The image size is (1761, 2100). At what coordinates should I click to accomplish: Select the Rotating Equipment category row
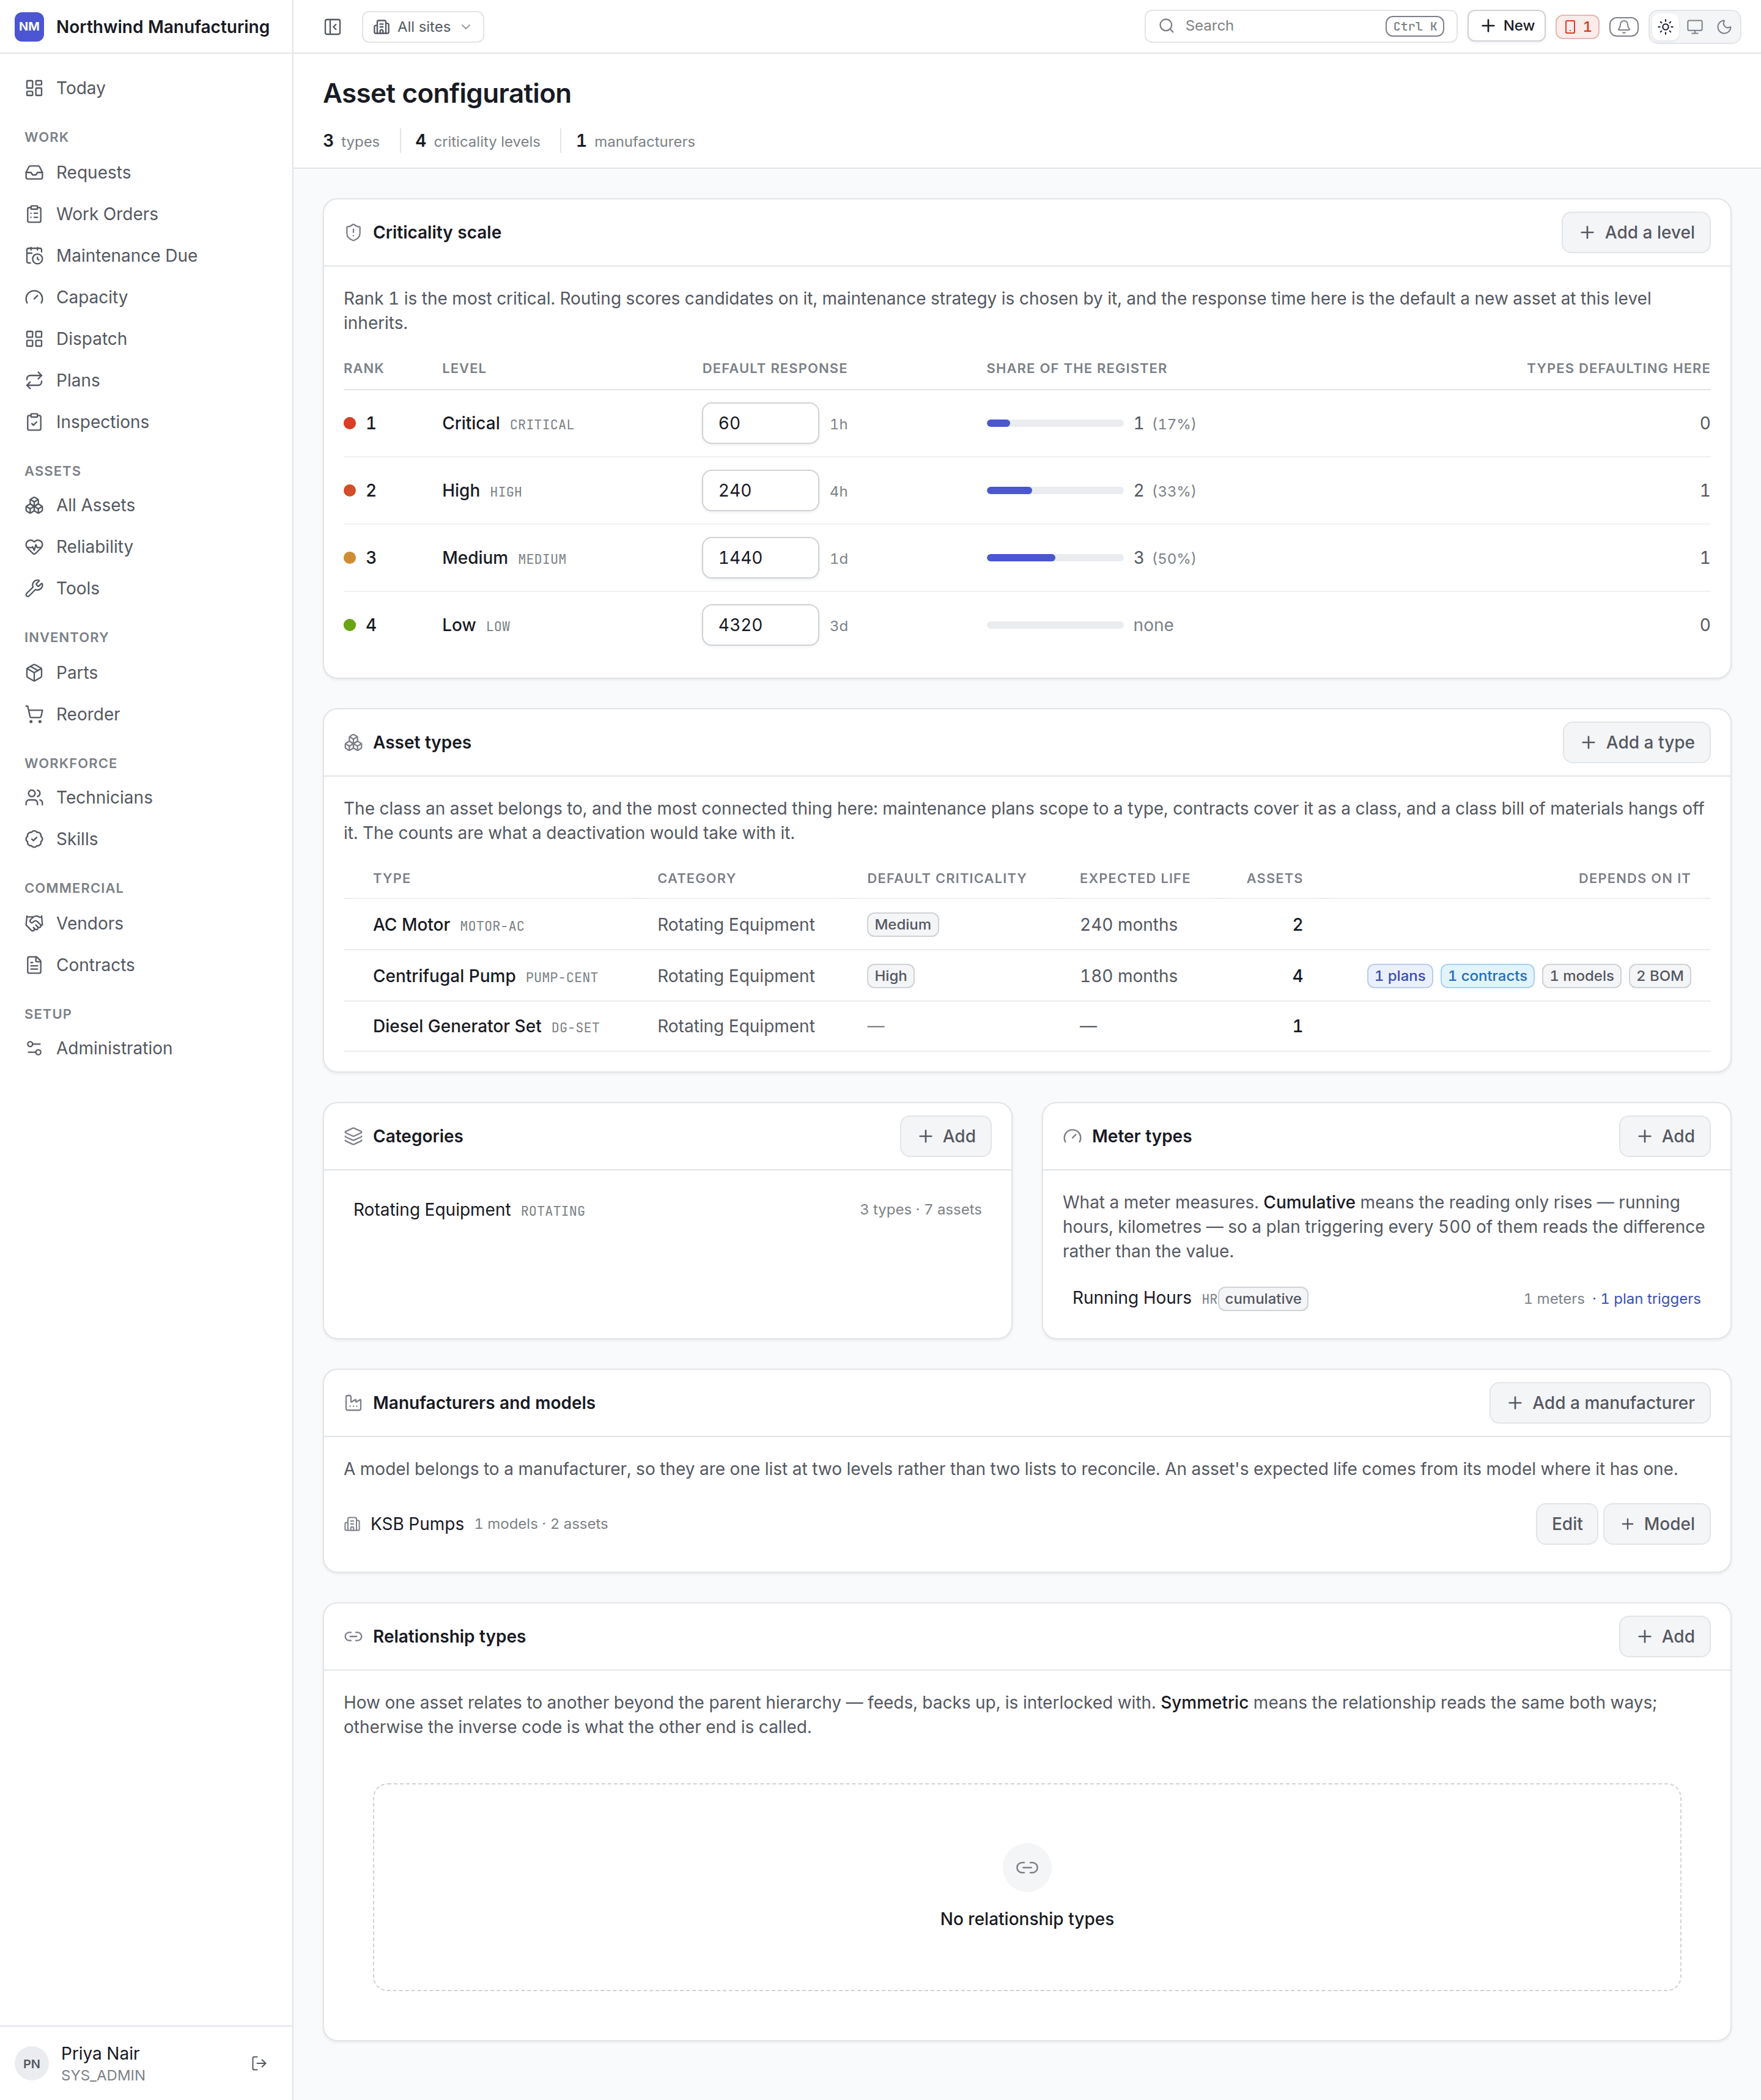click(667, 1210)
